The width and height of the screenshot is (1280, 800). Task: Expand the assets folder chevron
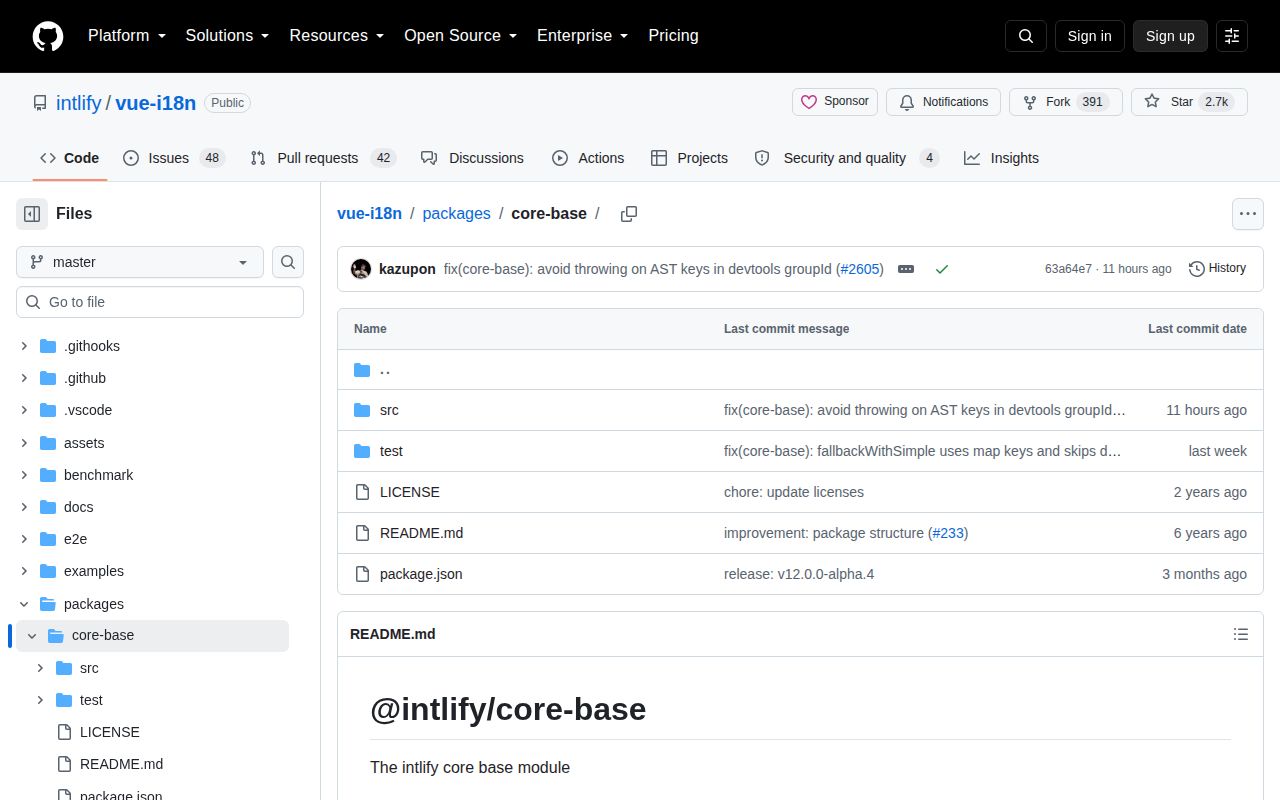point(24,443)
